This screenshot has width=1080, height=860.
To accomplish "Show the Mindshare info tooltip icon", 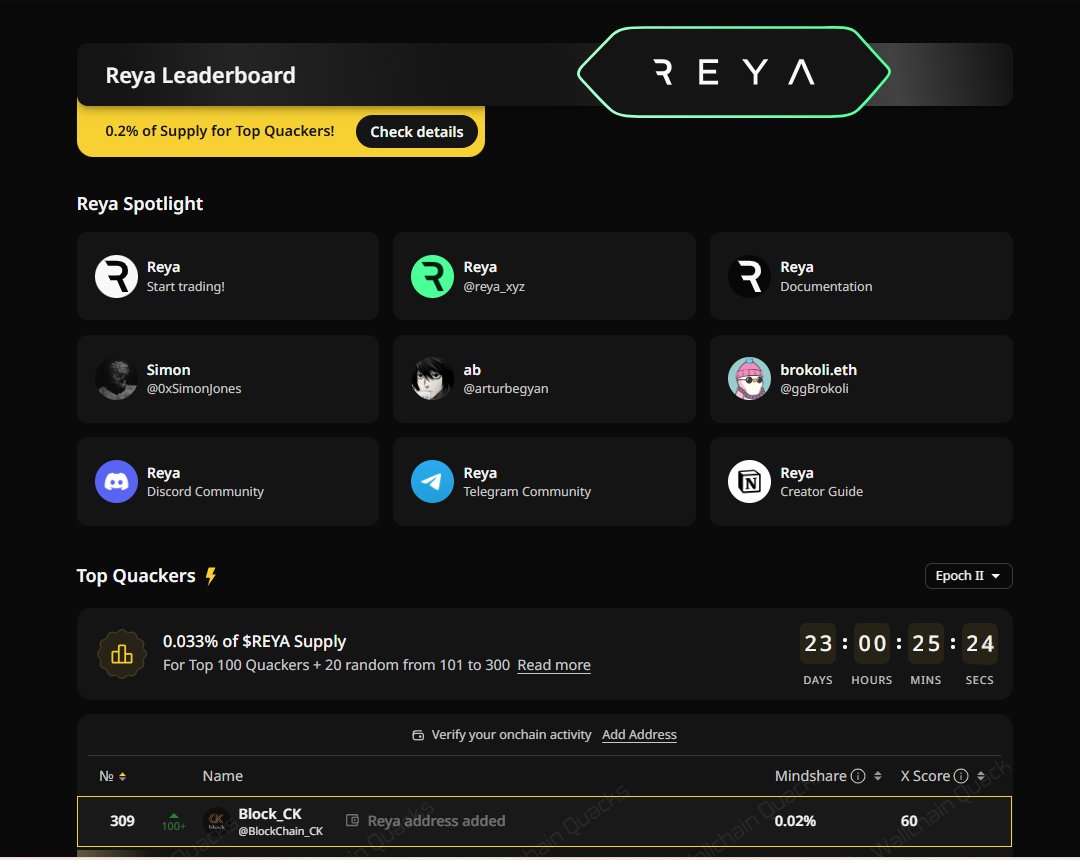I will (858, 776).
